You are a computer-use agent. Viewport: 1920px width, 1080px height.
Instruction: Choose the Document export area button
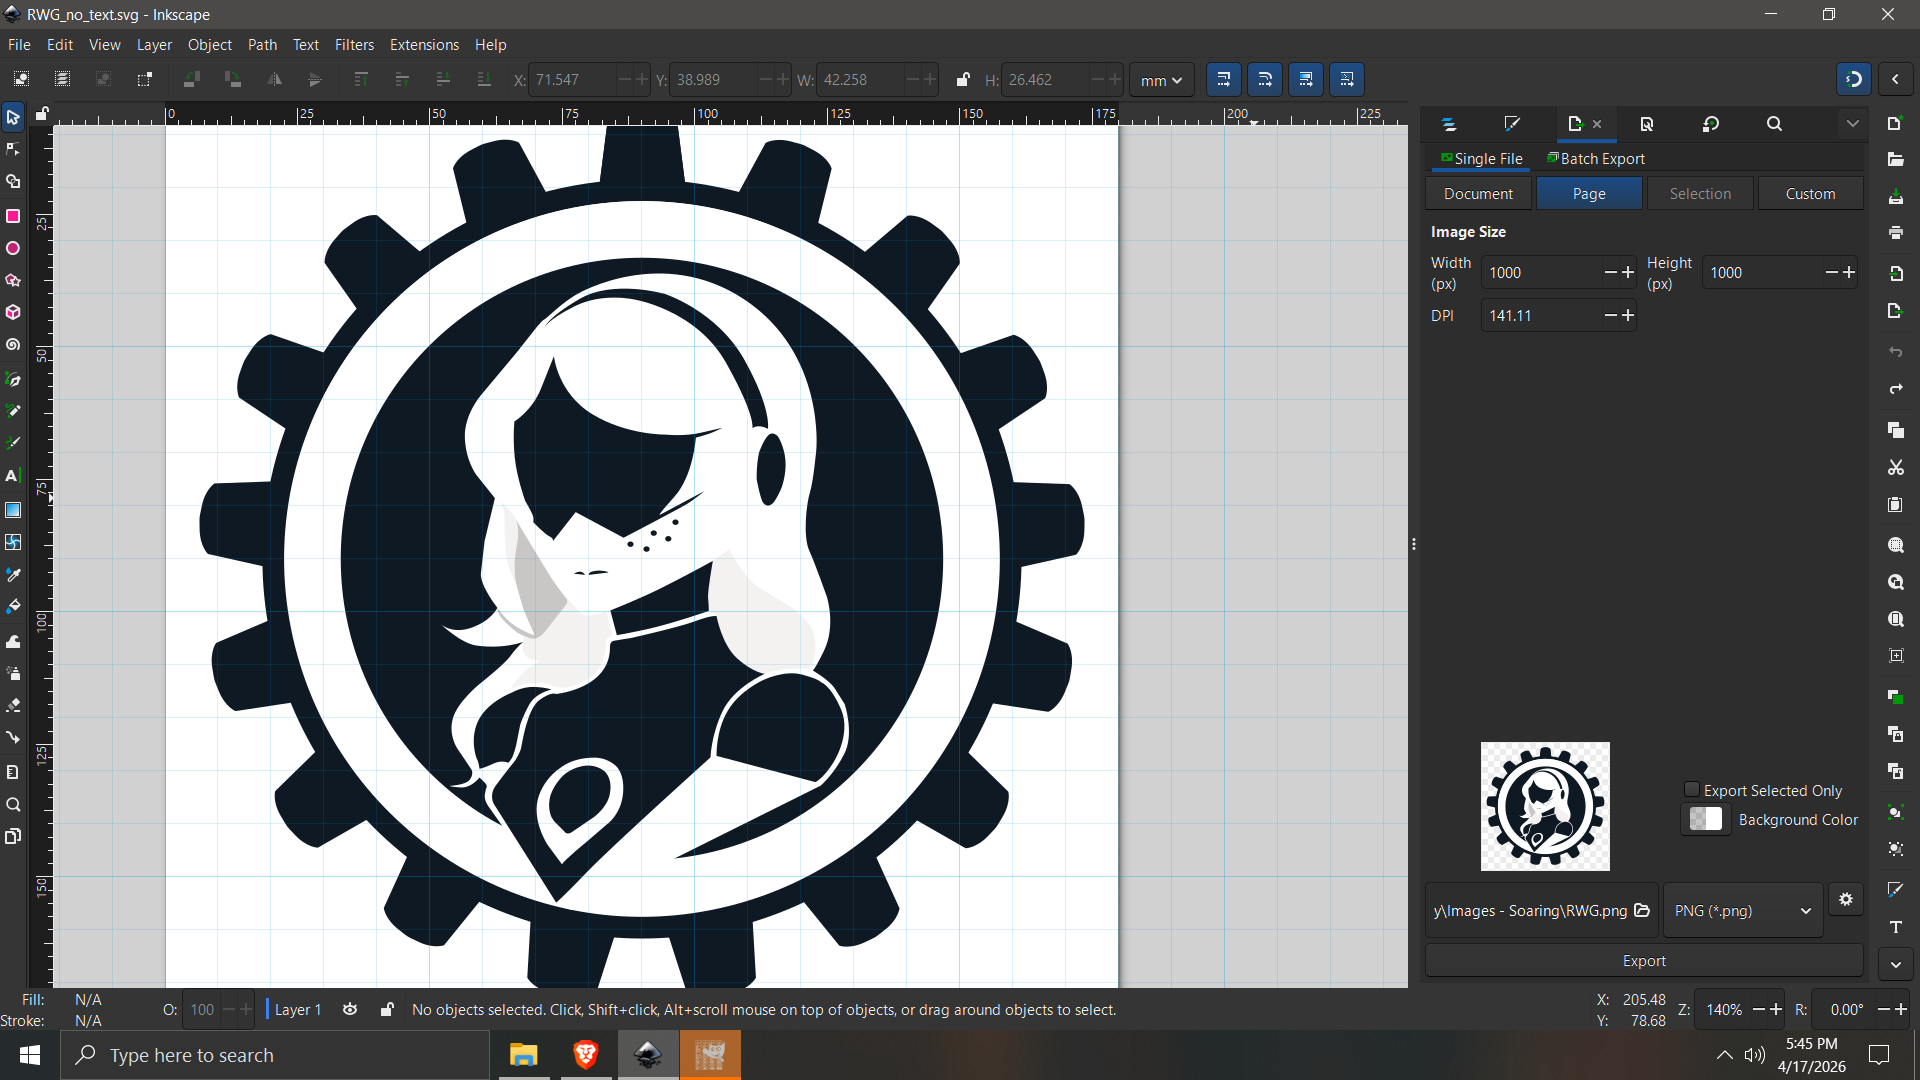pyautogui.click(x=1478, y=194)
